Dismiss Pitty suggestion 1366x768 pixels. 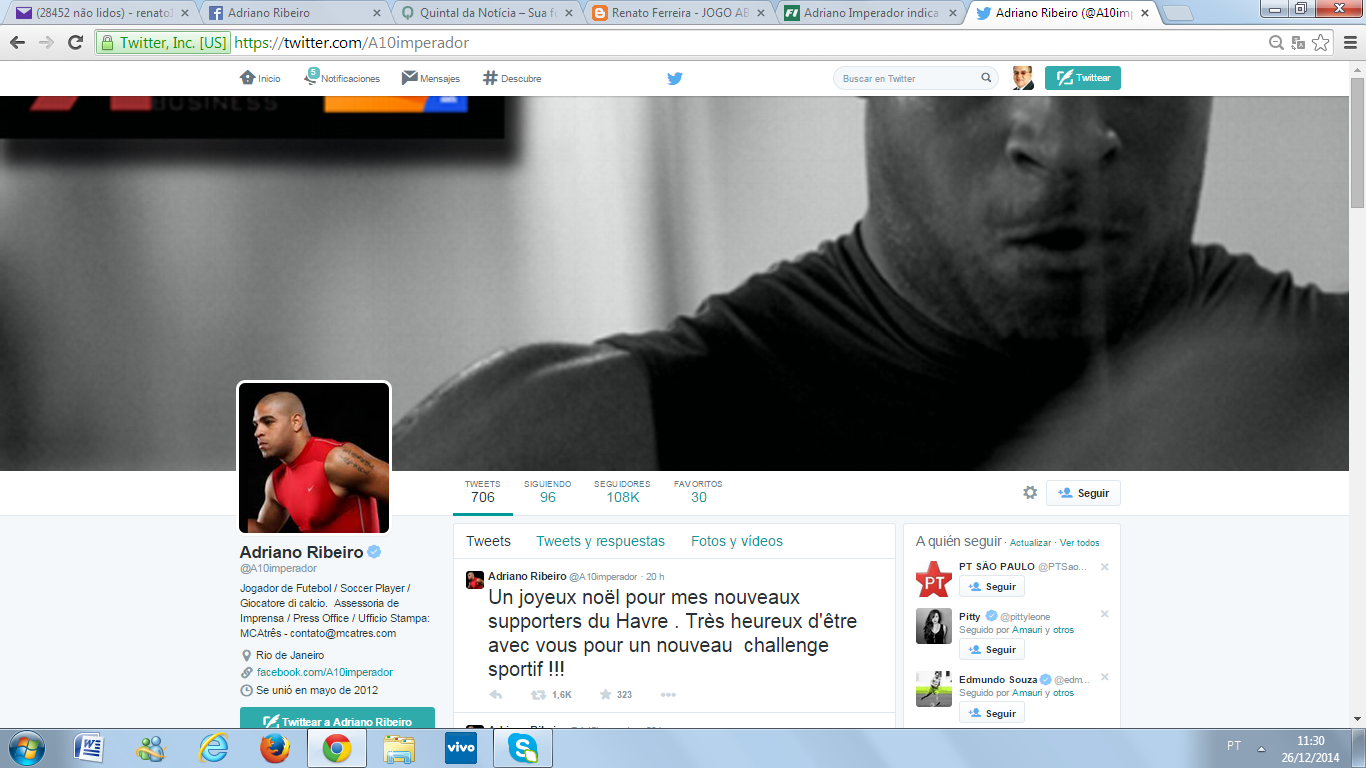(1105, 614)
